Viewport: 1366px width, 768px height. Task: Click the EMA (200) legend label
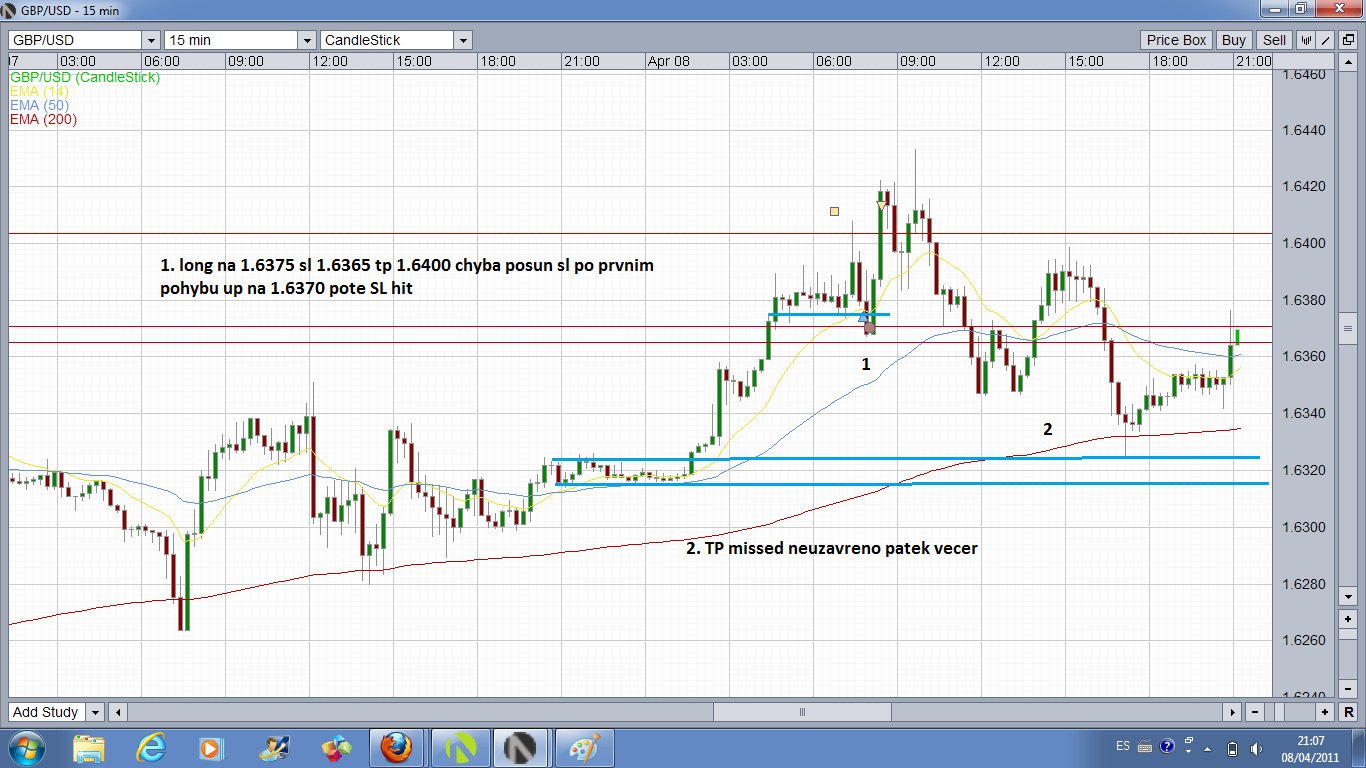pos(43,119)
